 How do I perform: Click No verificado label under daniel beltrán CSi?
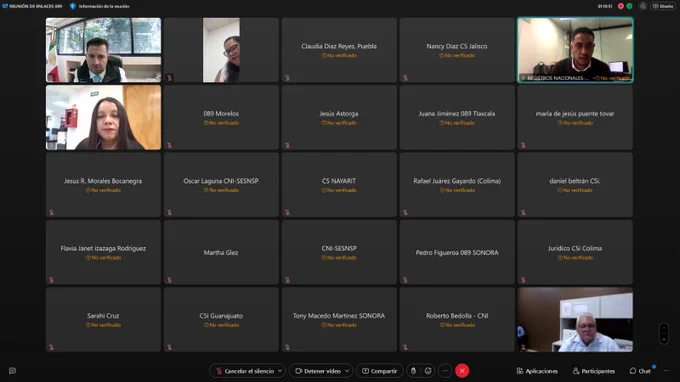click(x=575, y=190)
